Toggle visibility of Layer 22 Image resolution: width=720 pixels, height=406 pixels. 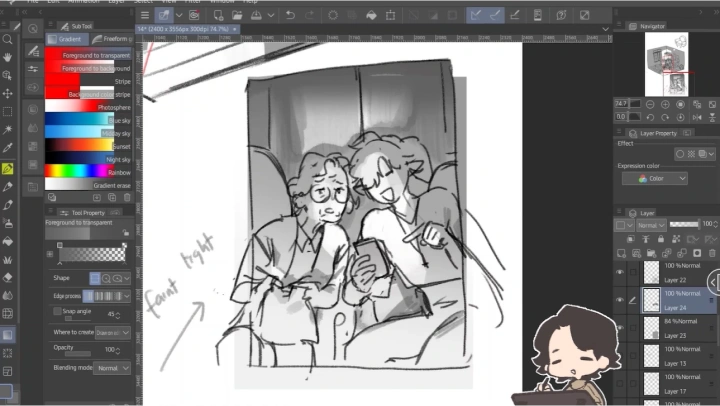point(620,272)
